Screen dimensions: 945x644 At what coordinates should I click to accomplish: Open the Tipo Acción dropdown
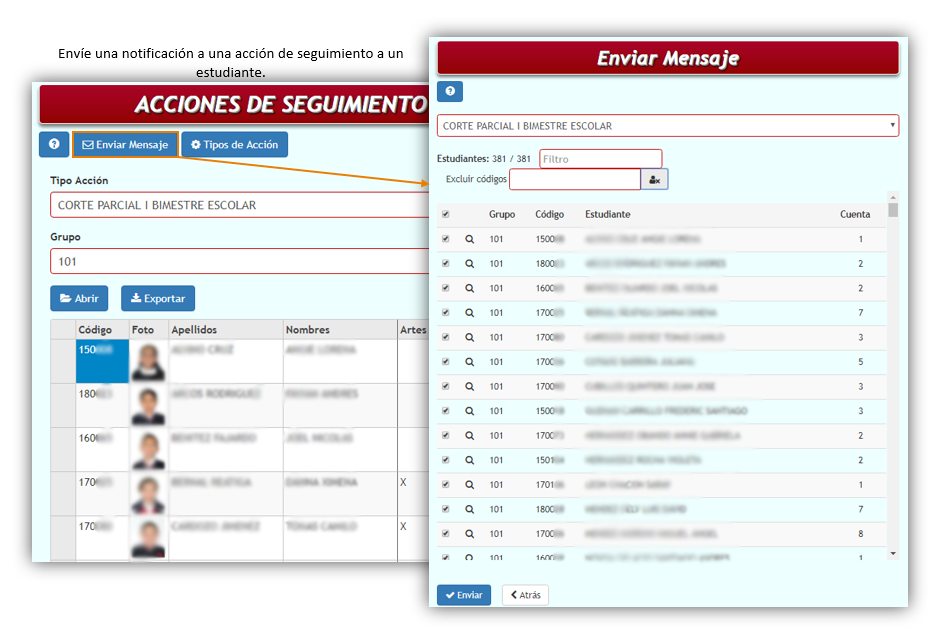click(x=239, y=205)
